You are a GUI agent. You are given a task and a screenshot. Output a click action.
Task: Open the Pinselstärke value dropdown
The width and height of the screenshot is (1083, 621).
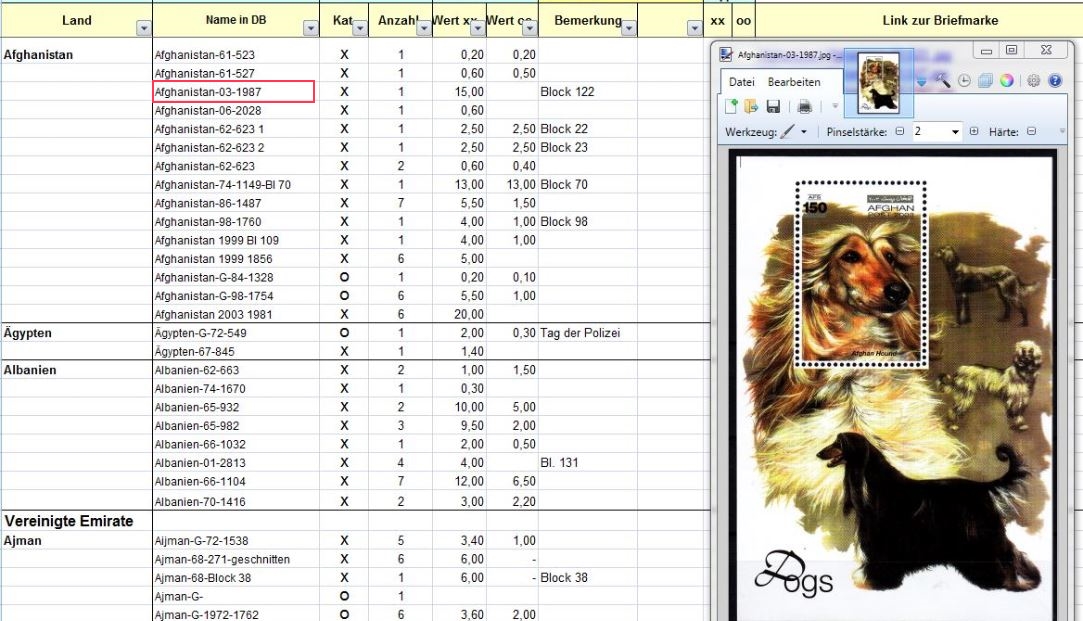956,132
